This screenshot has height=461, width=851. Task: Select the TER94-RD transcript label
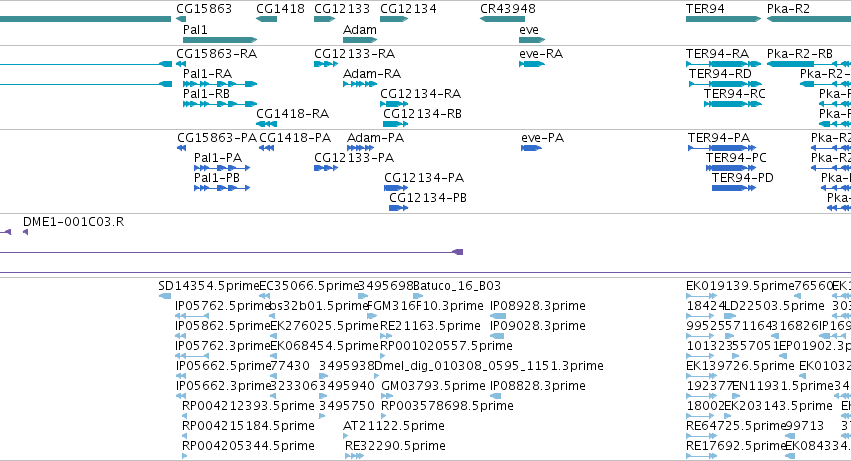(x=720, y=74)
